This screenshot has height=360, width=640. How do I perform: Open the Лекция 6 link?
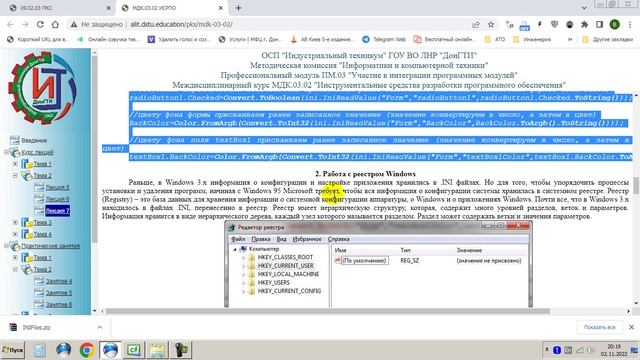tap(57, 199)
